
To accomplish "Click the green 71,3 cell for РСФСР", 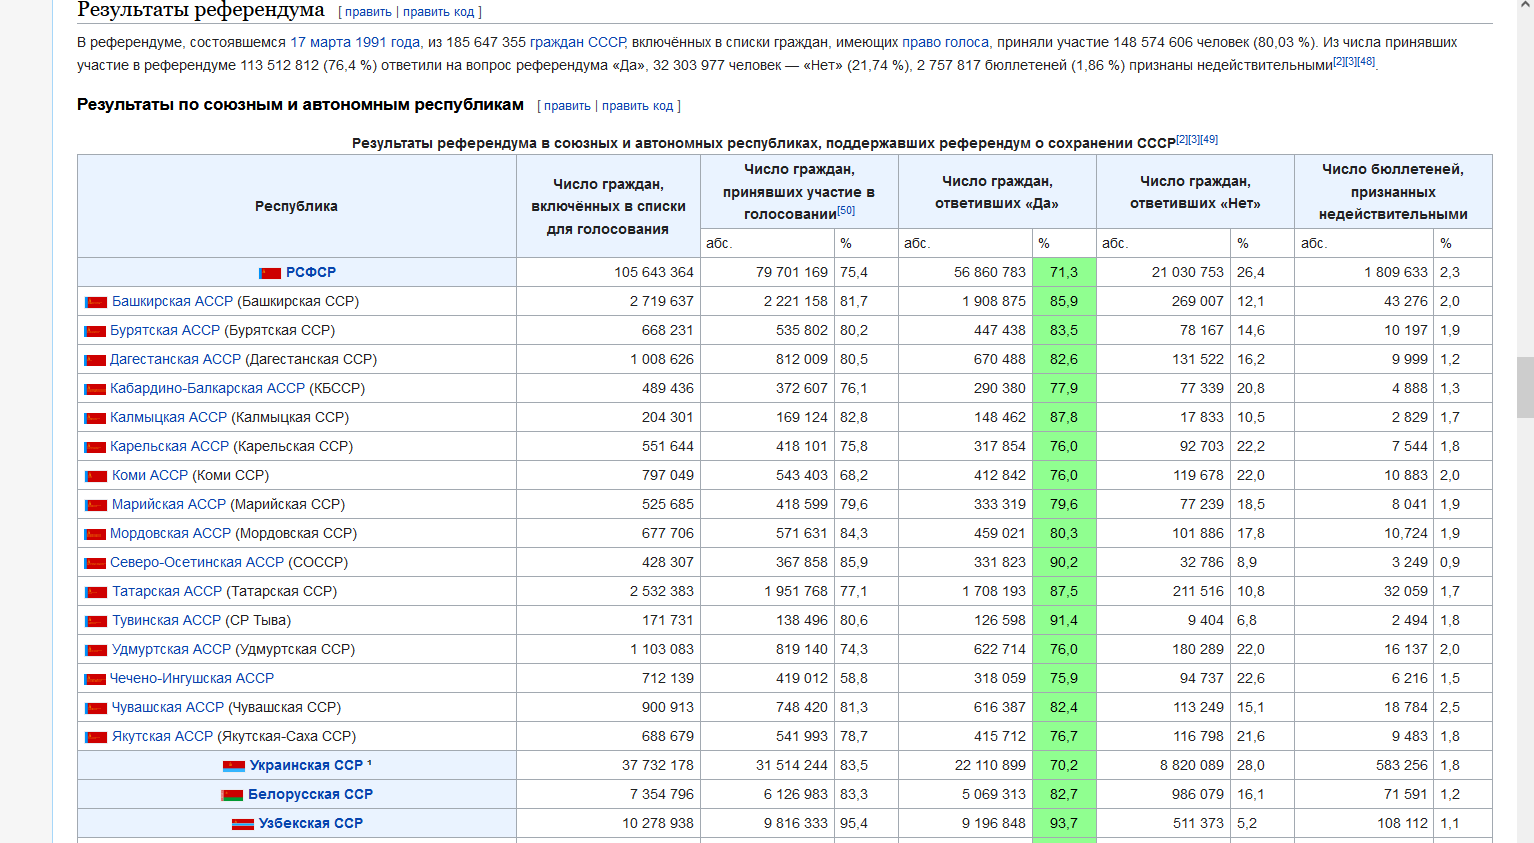I will pyautogui.click(x=1064, y=272).
